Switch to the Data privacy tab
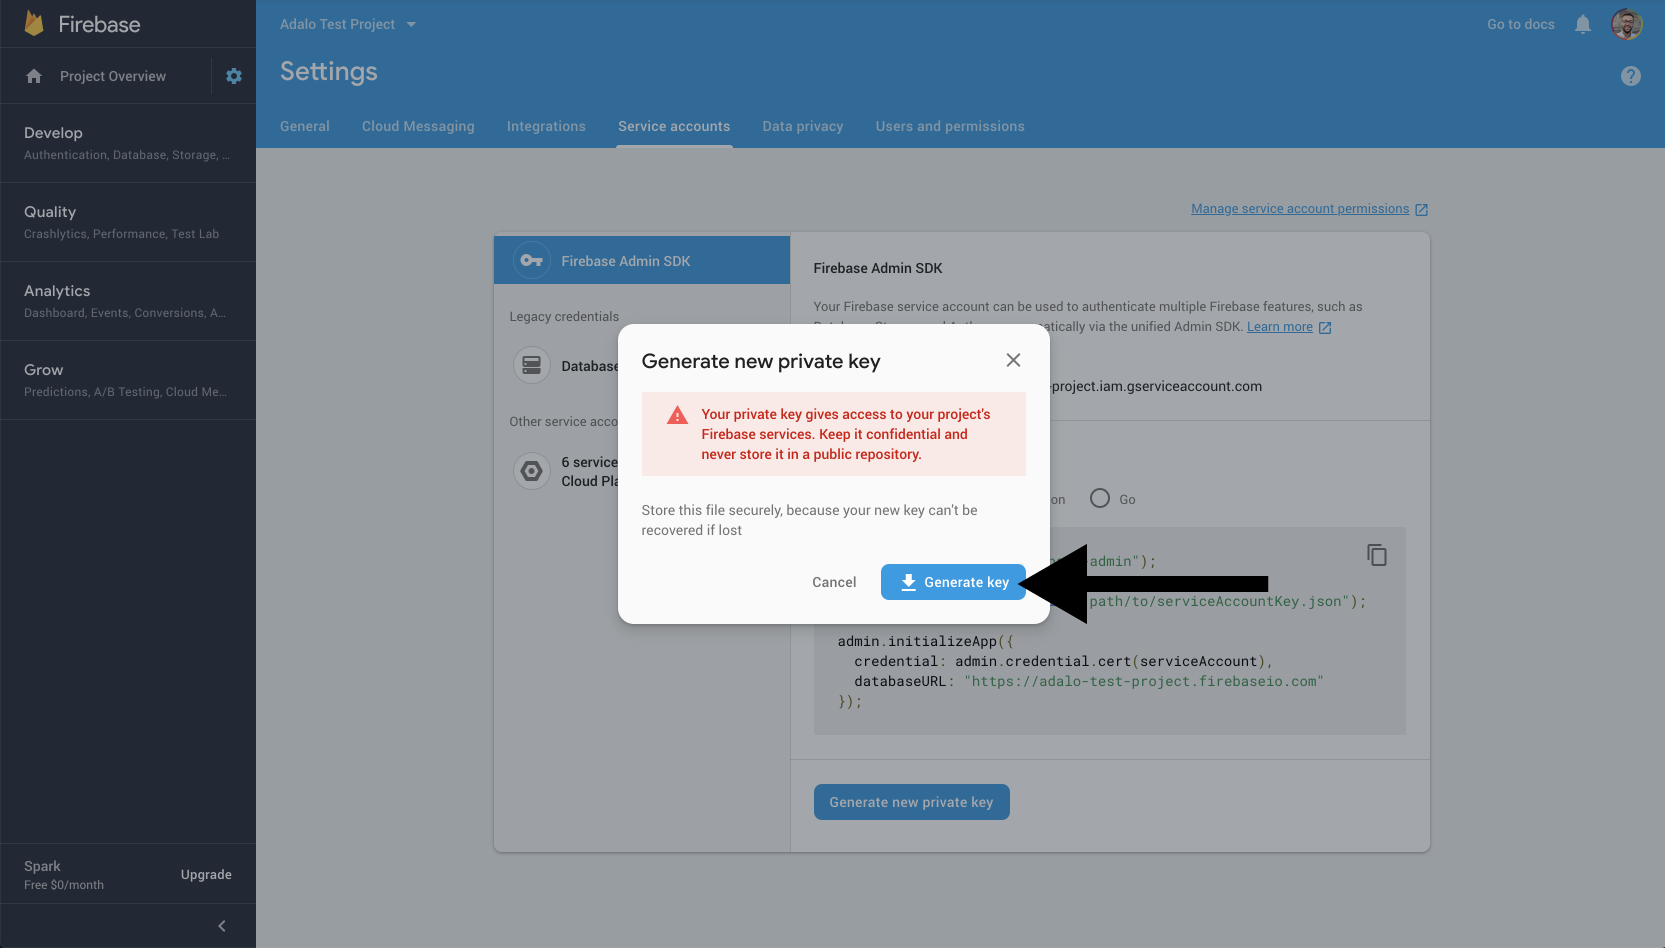The height and width of the screenshot is (948, 1665). point(803,126)
